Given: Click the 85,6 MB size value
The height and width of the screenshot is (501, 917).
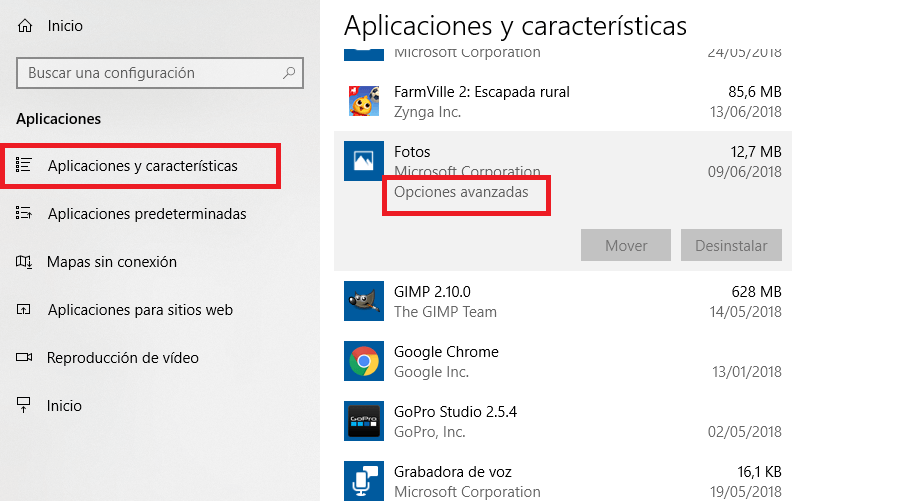Looking at the screenshot, I should click(x=754, y=92).
